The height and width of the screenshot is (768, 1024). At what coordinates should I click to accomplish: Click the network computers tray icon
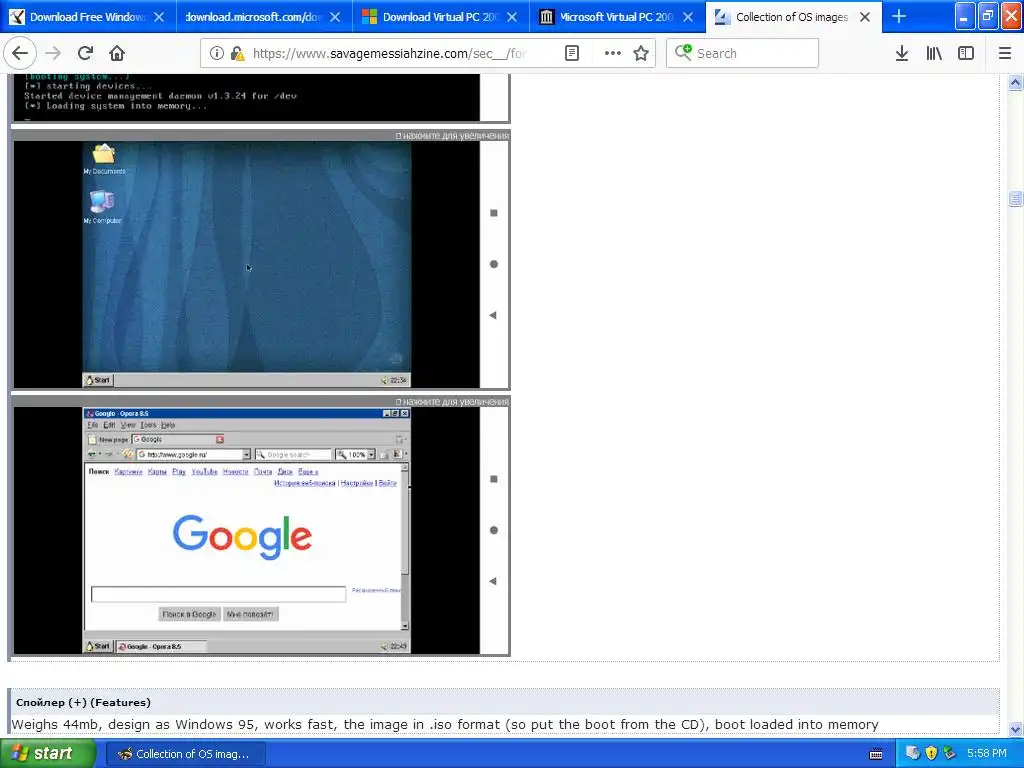(x=913, y=754)
